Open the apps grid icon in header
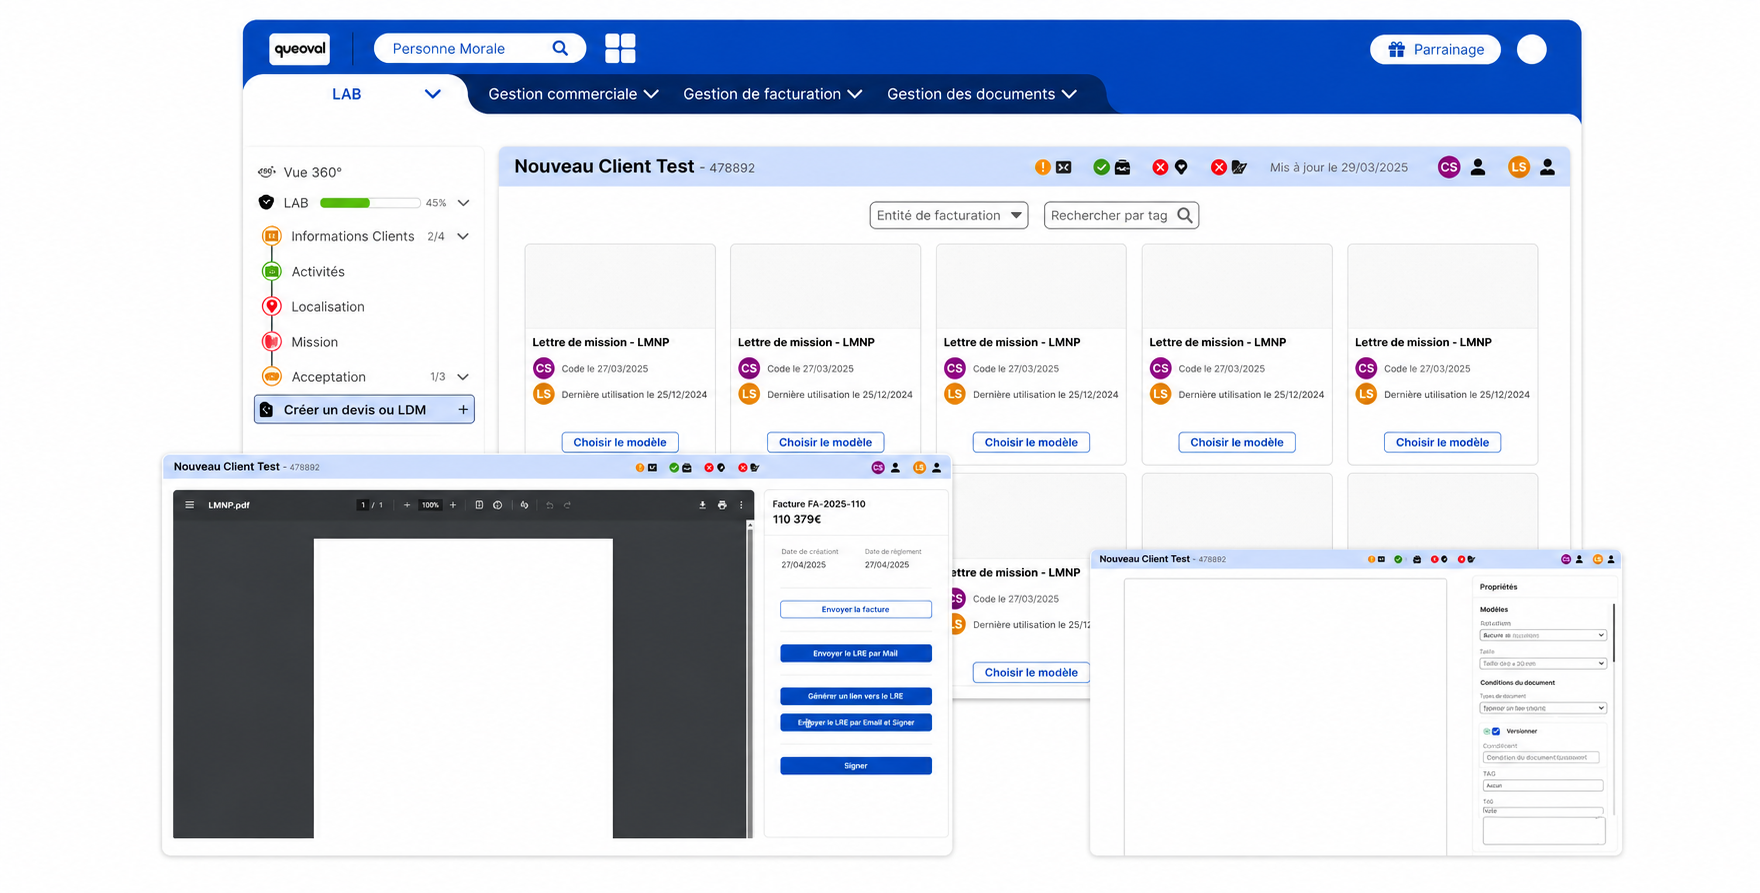This screenshot has height=893, width=1760. click(620, 48)
